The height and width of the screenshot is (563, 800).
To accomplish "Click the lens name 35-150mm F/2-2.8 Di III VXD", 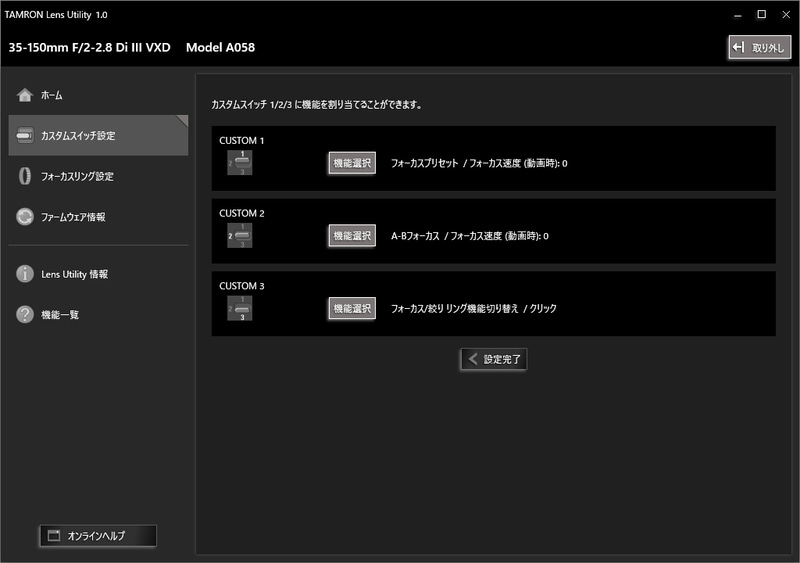I will point(89,47).
